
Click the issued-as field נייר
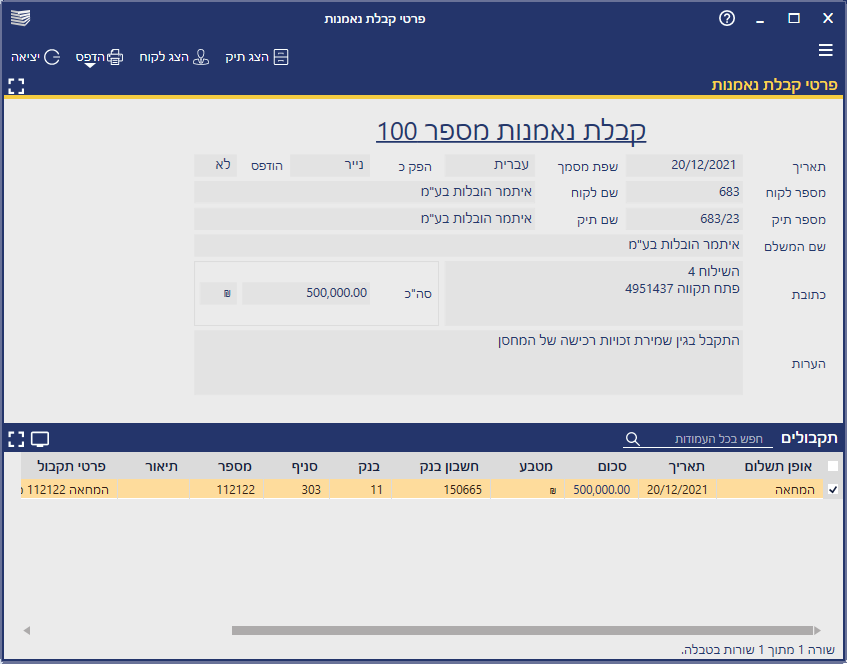[x=330, y=165]
